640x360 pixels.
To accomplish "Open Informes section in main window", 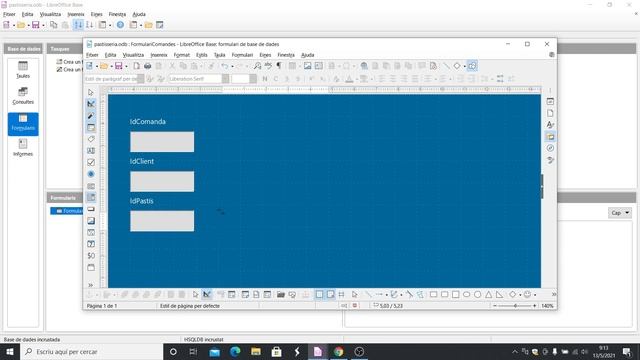I will 23,148.
